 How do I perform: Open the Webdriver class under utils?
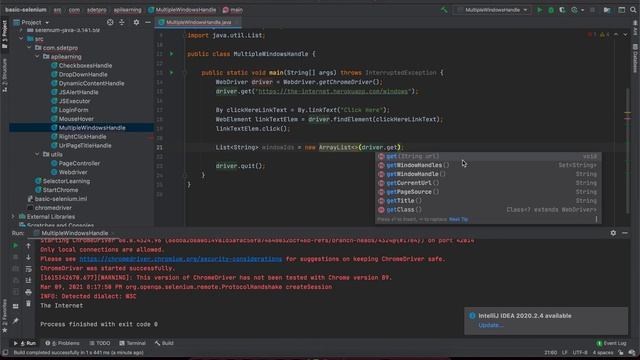[73, 172]
